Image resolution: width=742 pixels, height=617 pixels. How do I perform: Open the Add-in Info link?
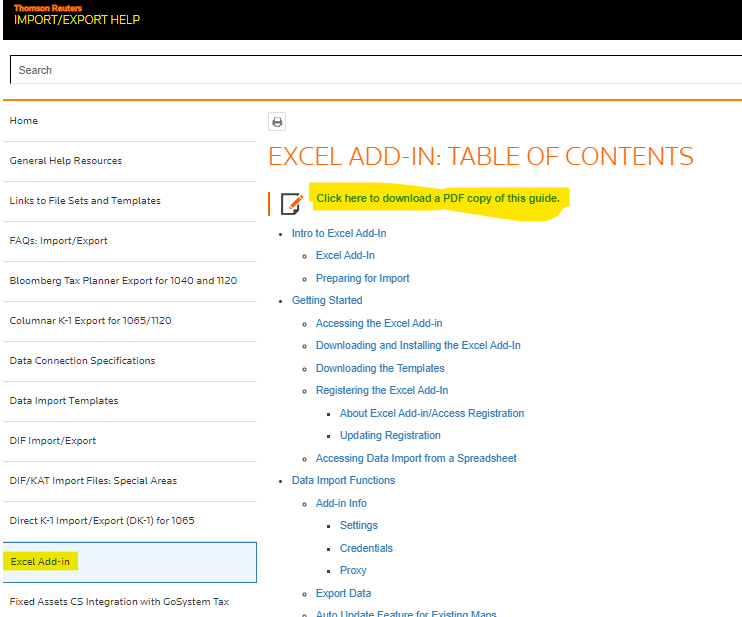click(x=341, y=503)
